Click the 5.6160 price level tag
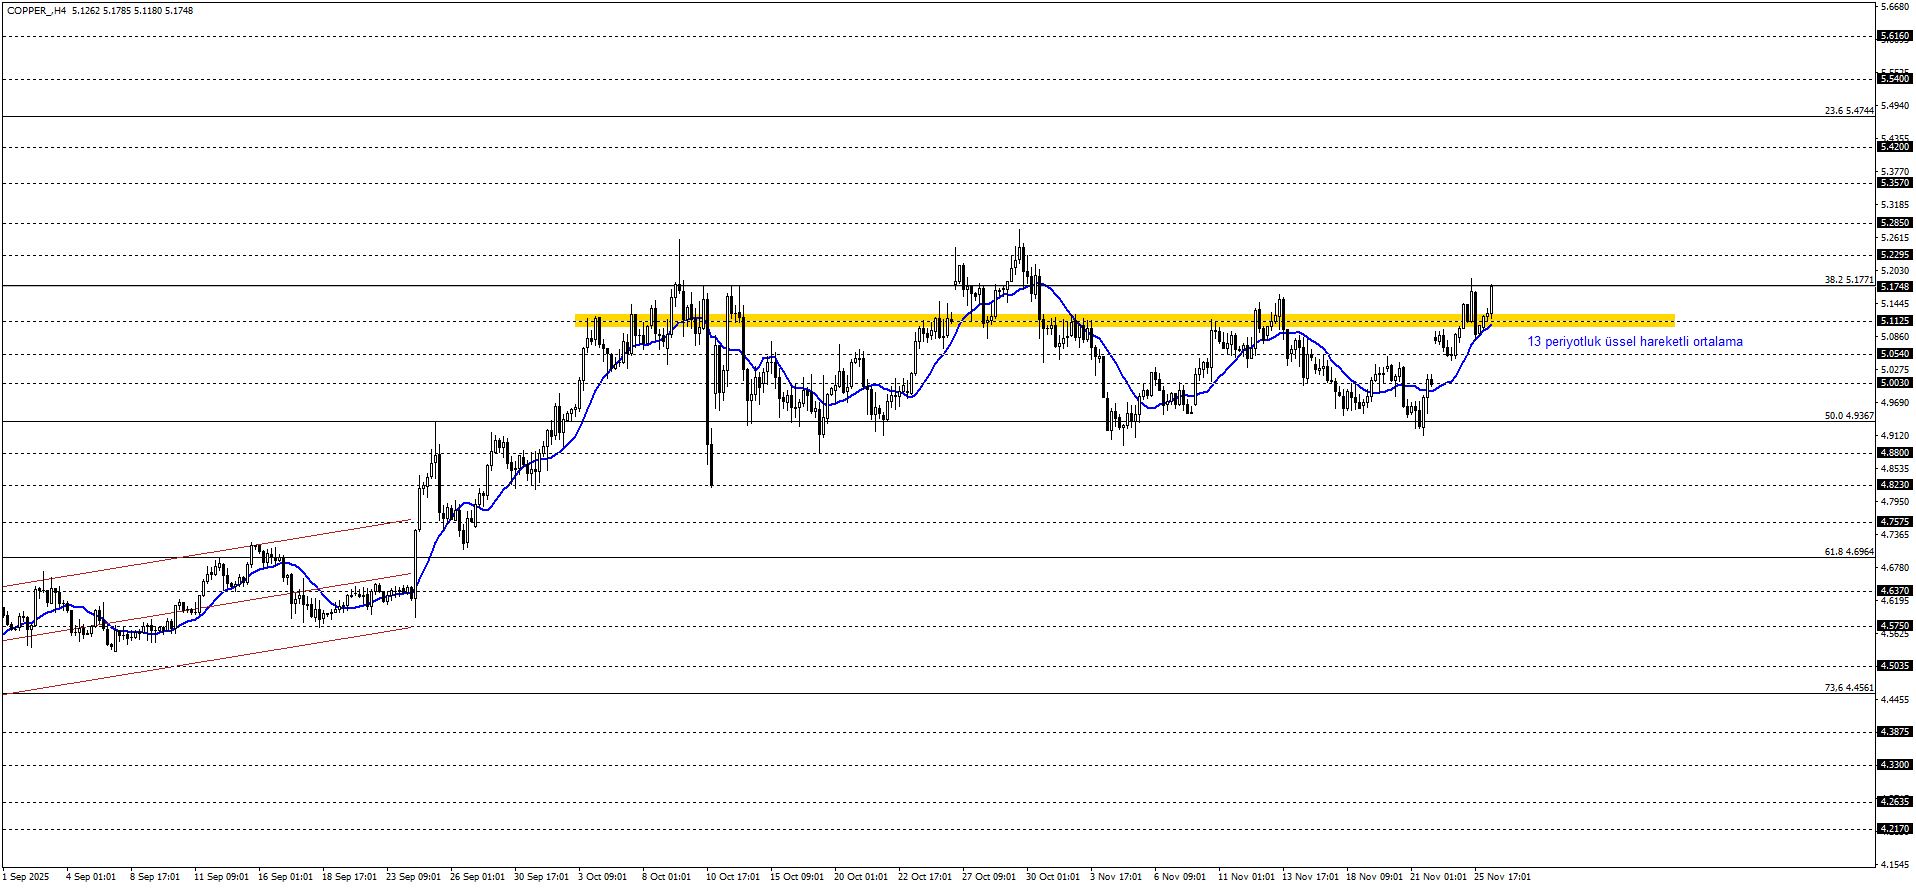This screenshot has height=888, width=1916. pyautogui.click(x=1895, y=36)
